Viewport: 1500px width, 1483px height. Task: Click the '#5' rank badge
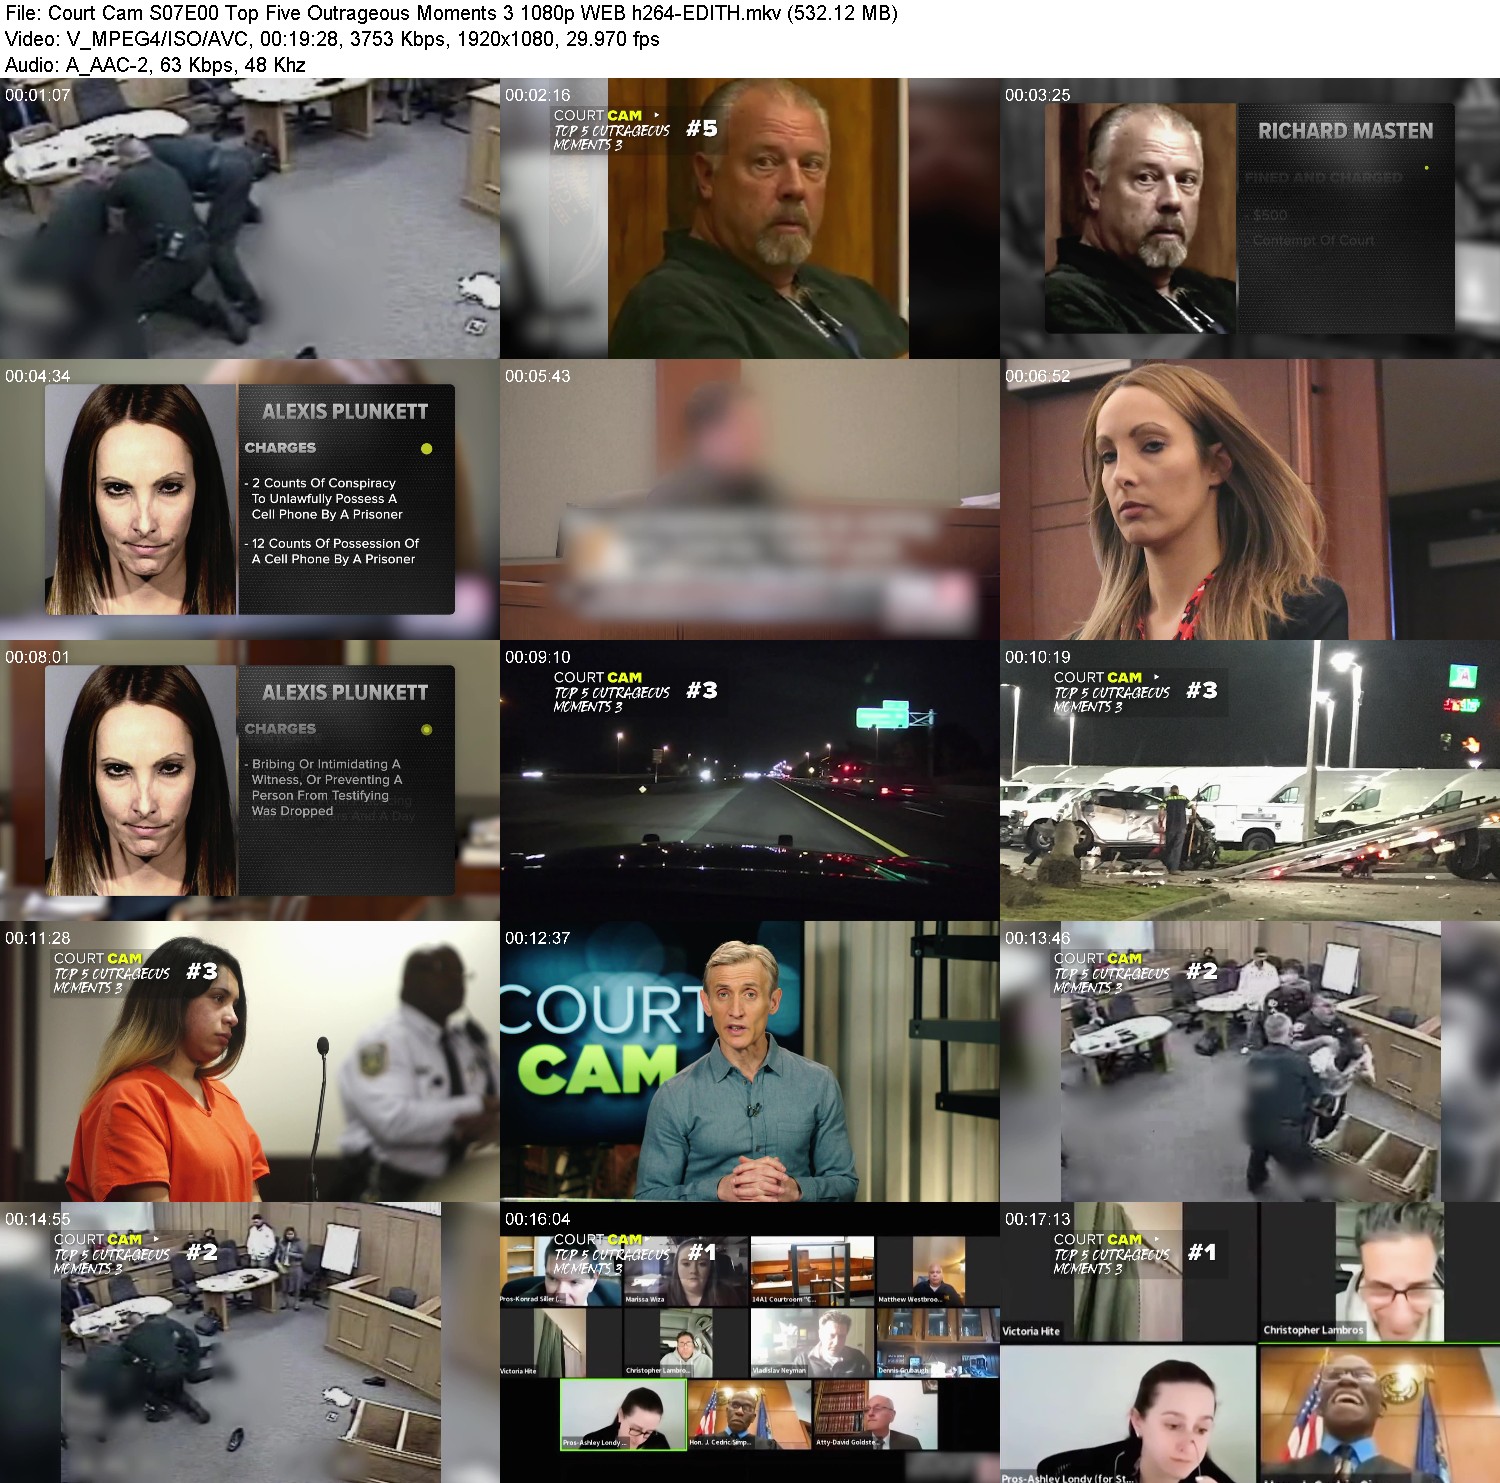point(702,128)
